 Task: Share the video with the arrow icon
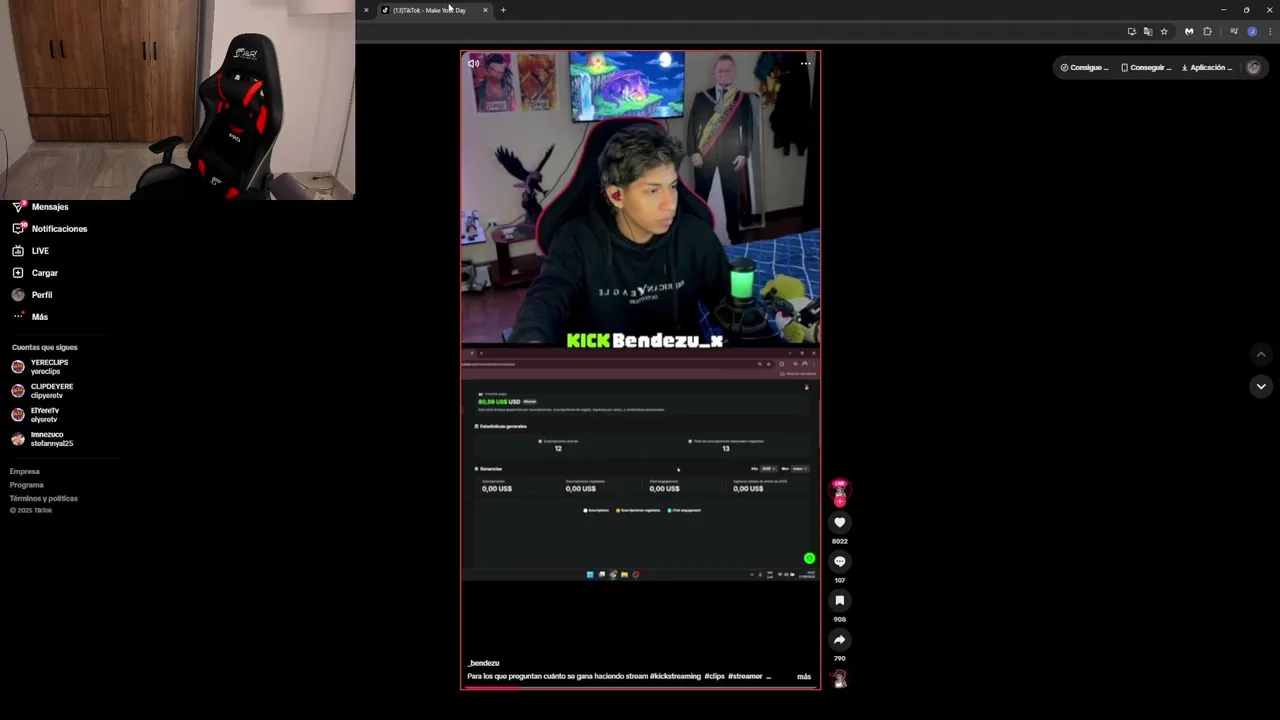point(839,639)
